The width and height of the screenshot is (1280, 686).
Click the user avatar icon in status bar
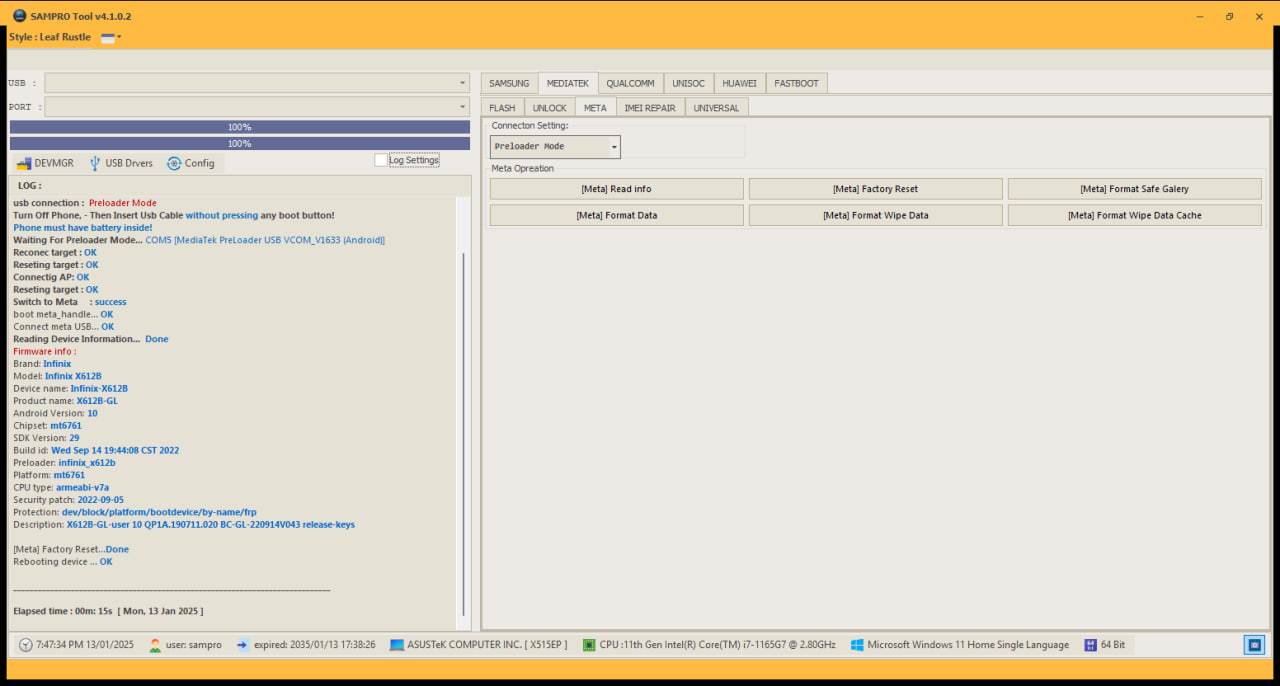coord(155,645)
